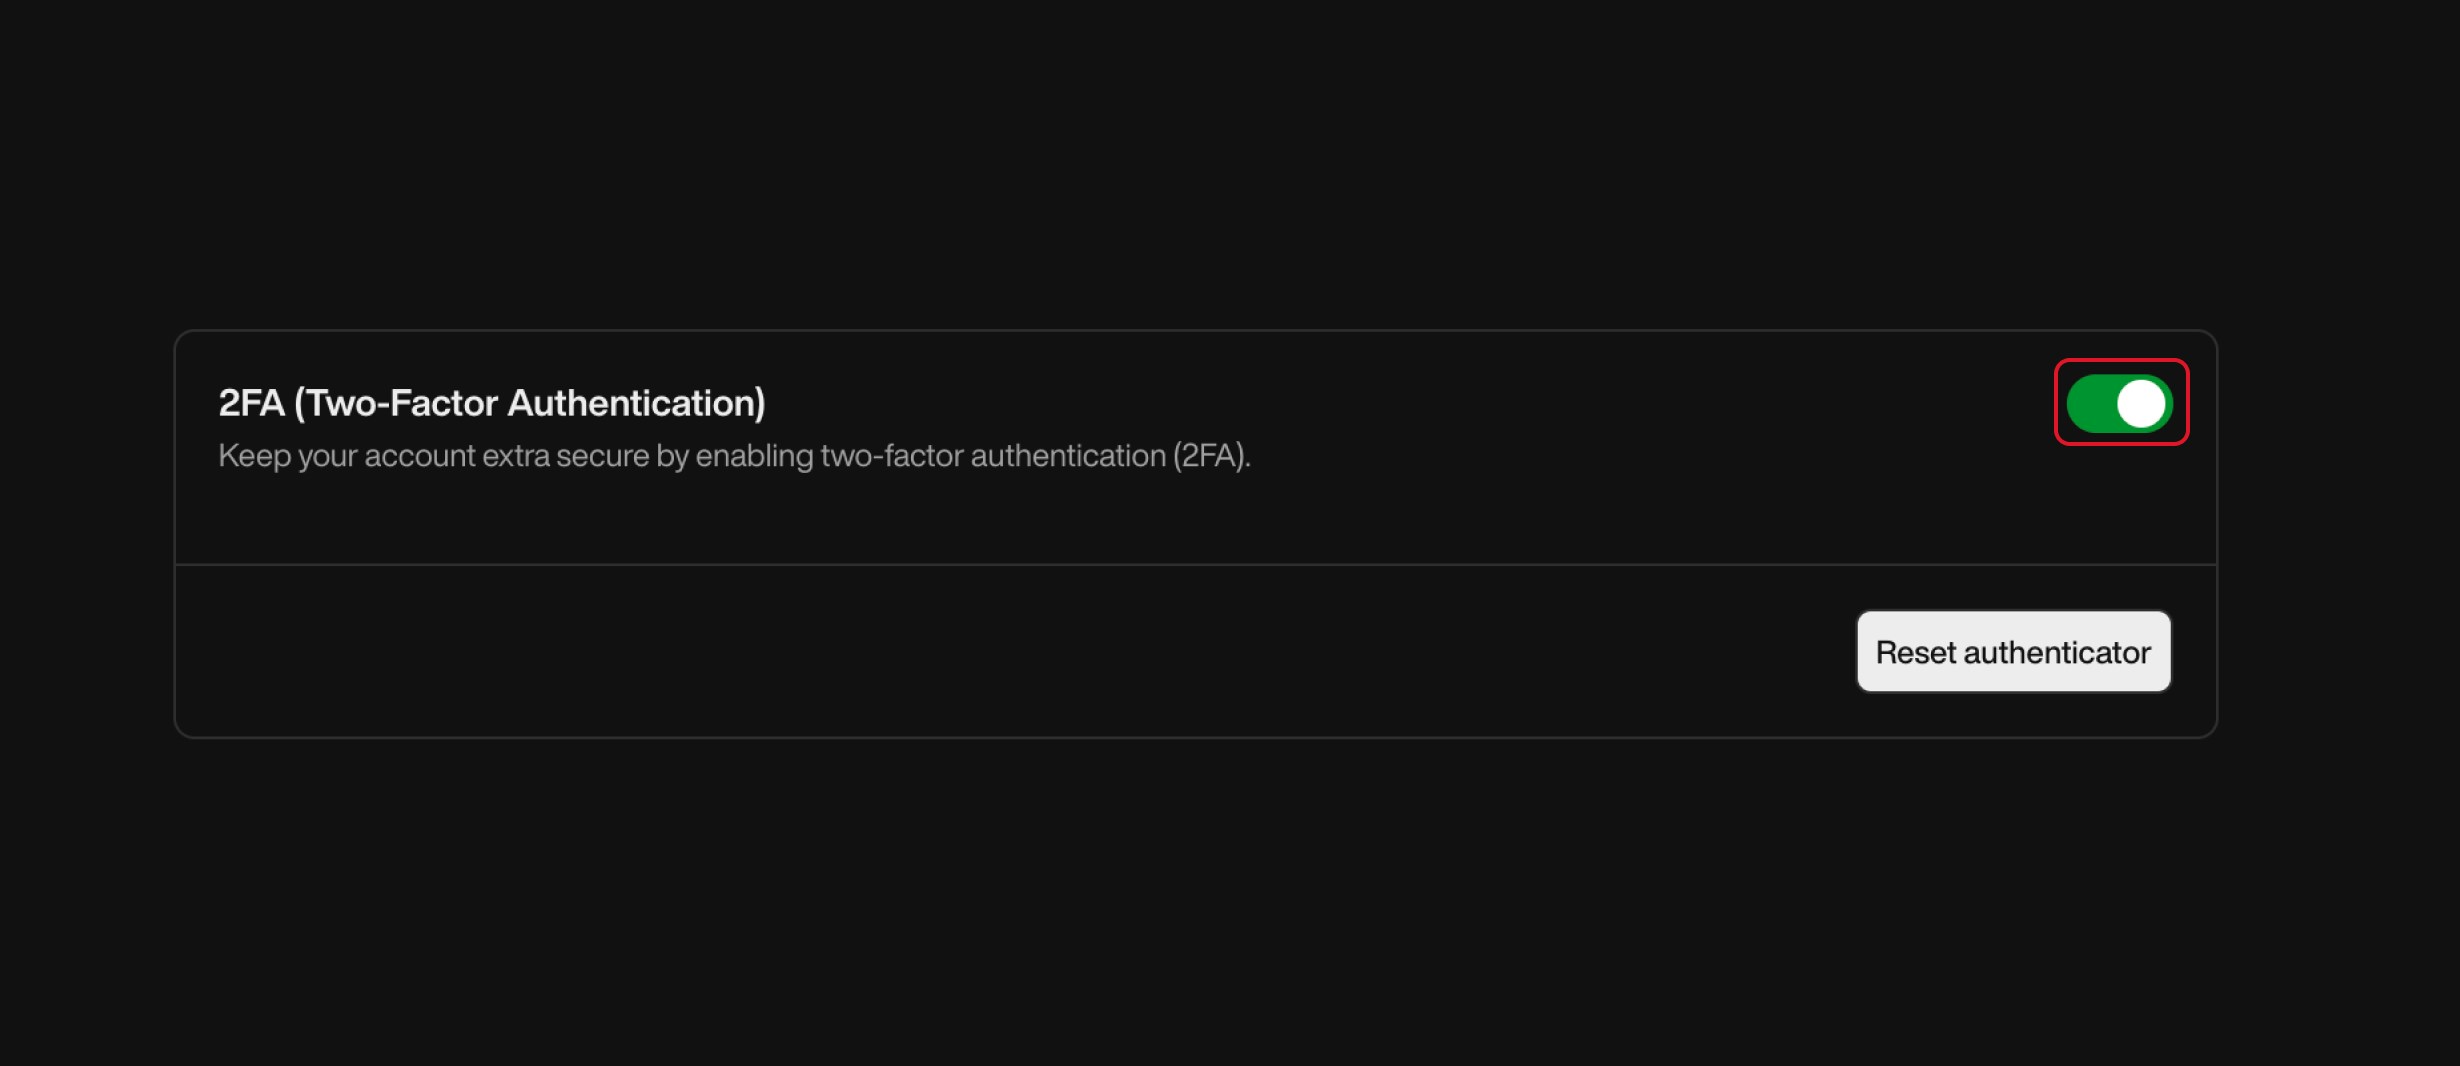2460x1066 pixels.
Task: Activate the Reset authenticator action
Action: click(x=2013, y=651)
